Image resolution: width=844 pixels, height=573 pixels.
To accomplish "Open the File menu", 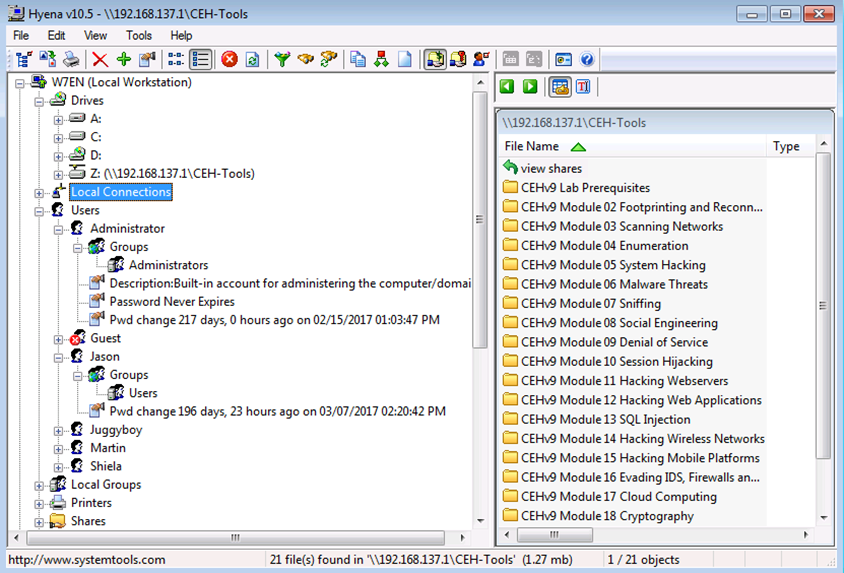I will [21, 36].
